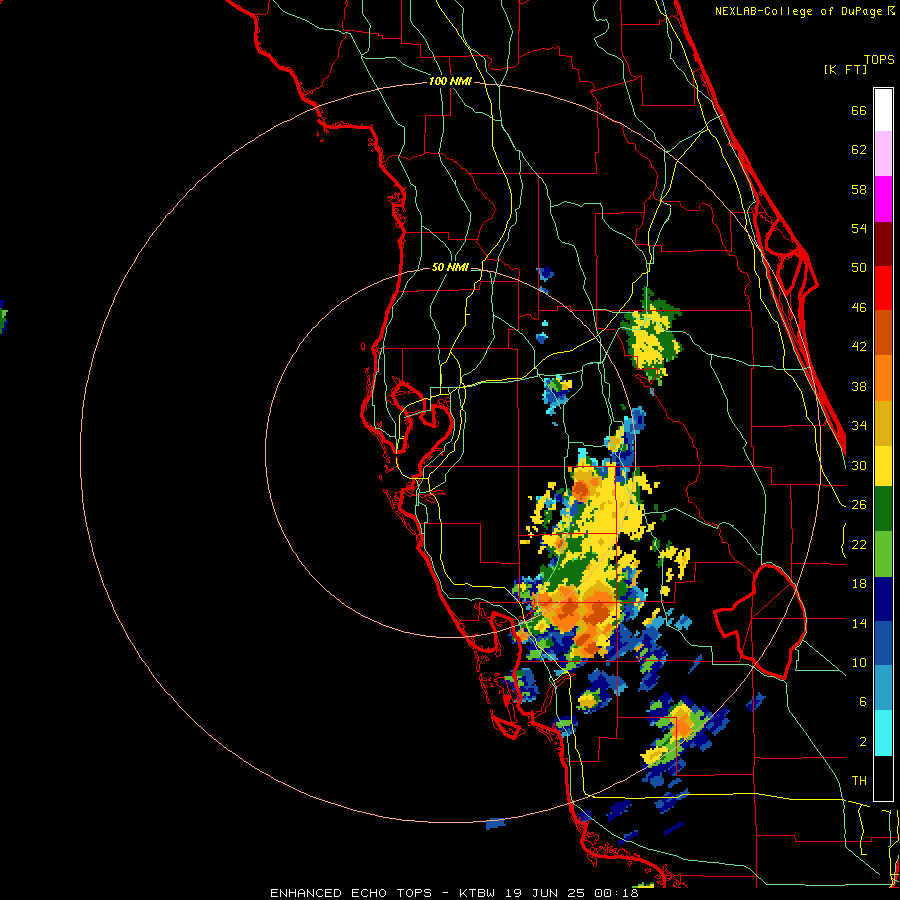The image size is (900, 900).
Task: Click the 26 value on the legend
Action: 859,505
